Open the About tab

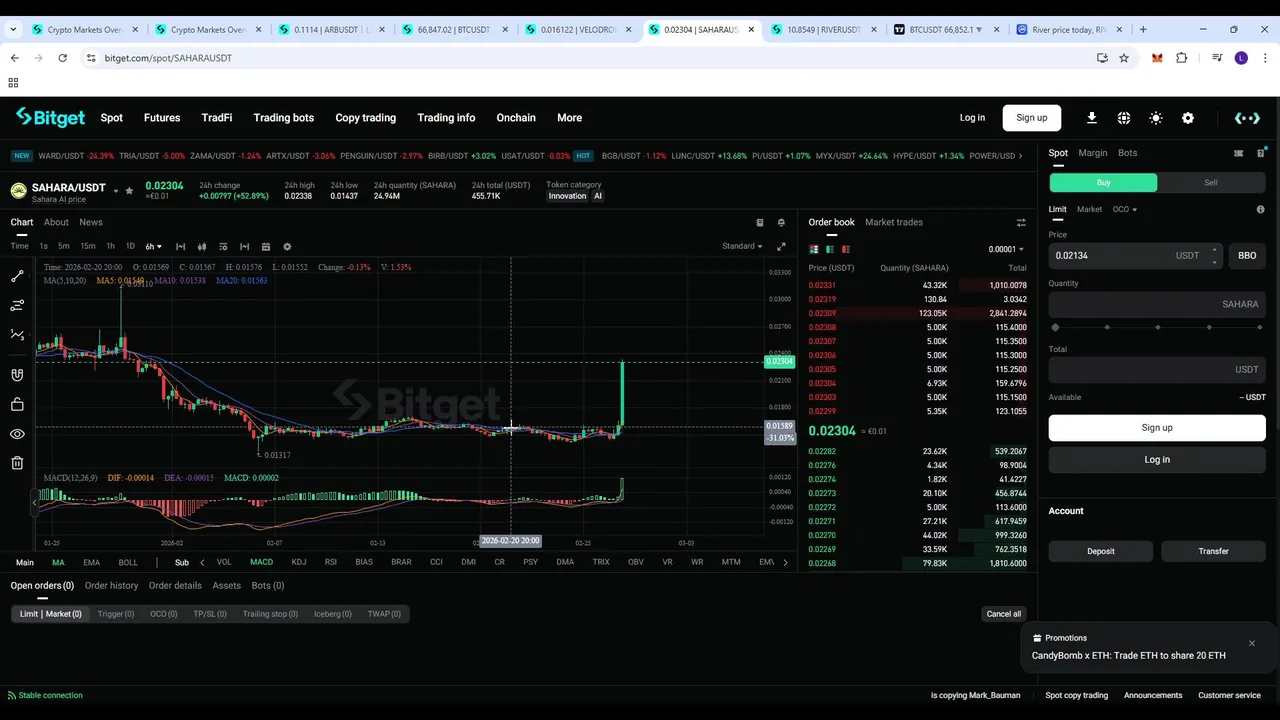(56, 222)
